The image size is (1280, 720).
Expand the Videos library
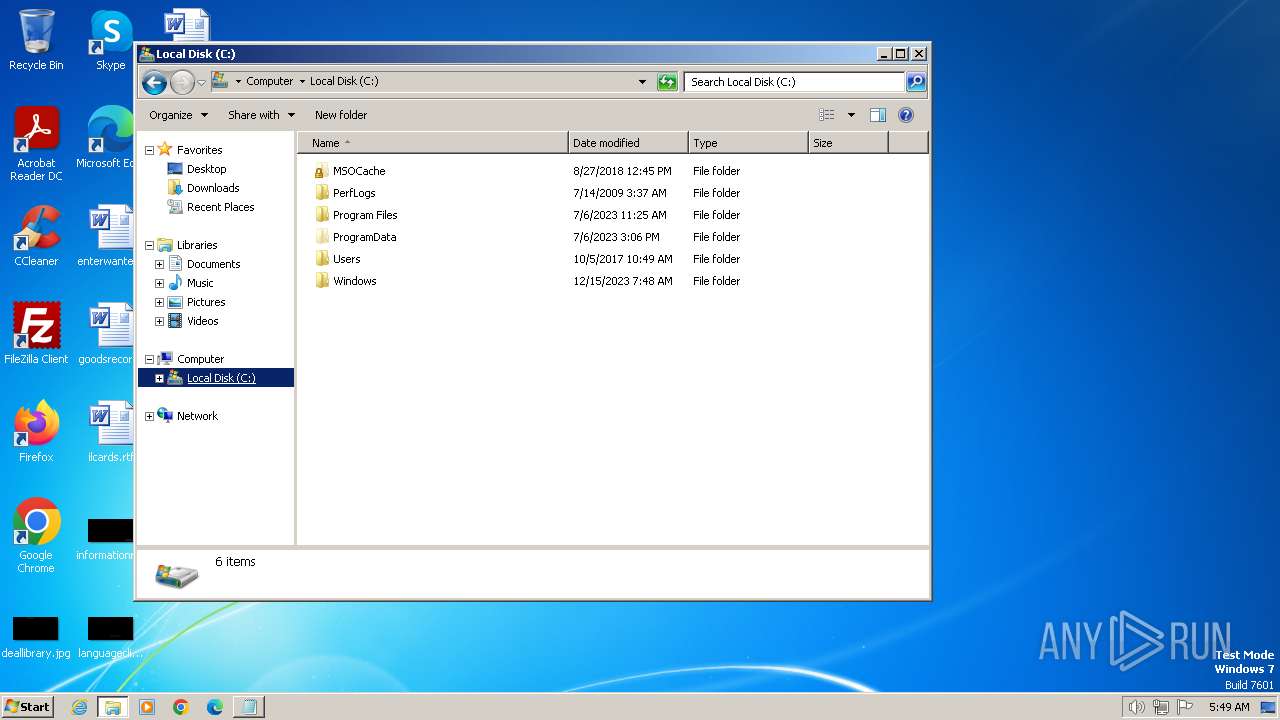159,321
